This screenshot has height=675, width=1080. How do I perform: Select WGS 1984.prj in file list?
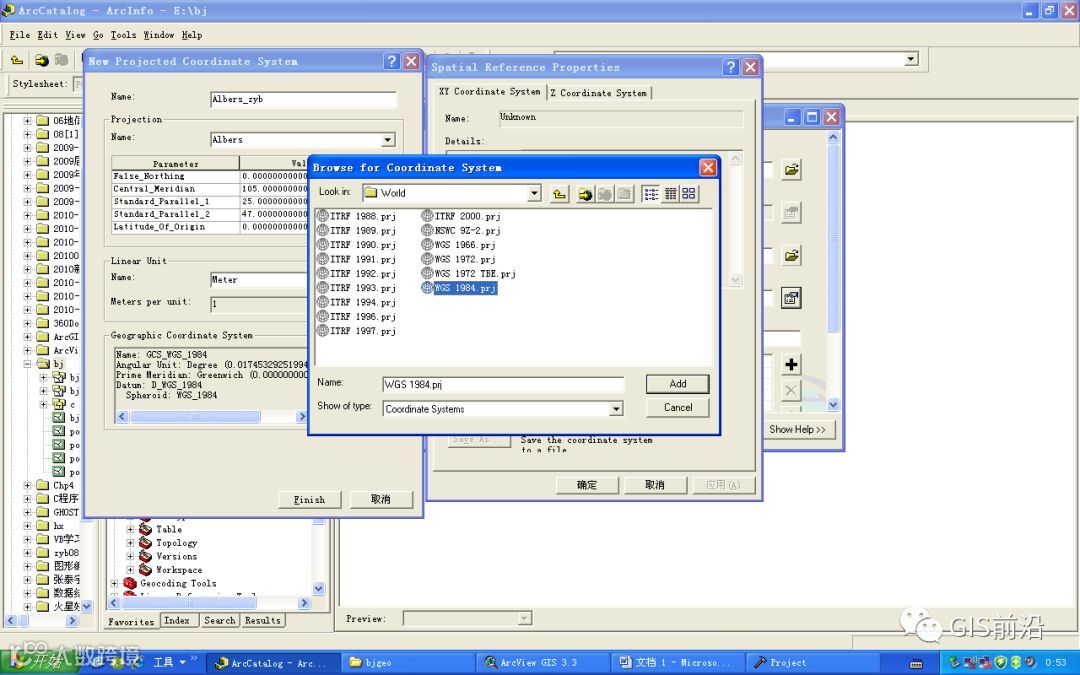tap(459, 289)
